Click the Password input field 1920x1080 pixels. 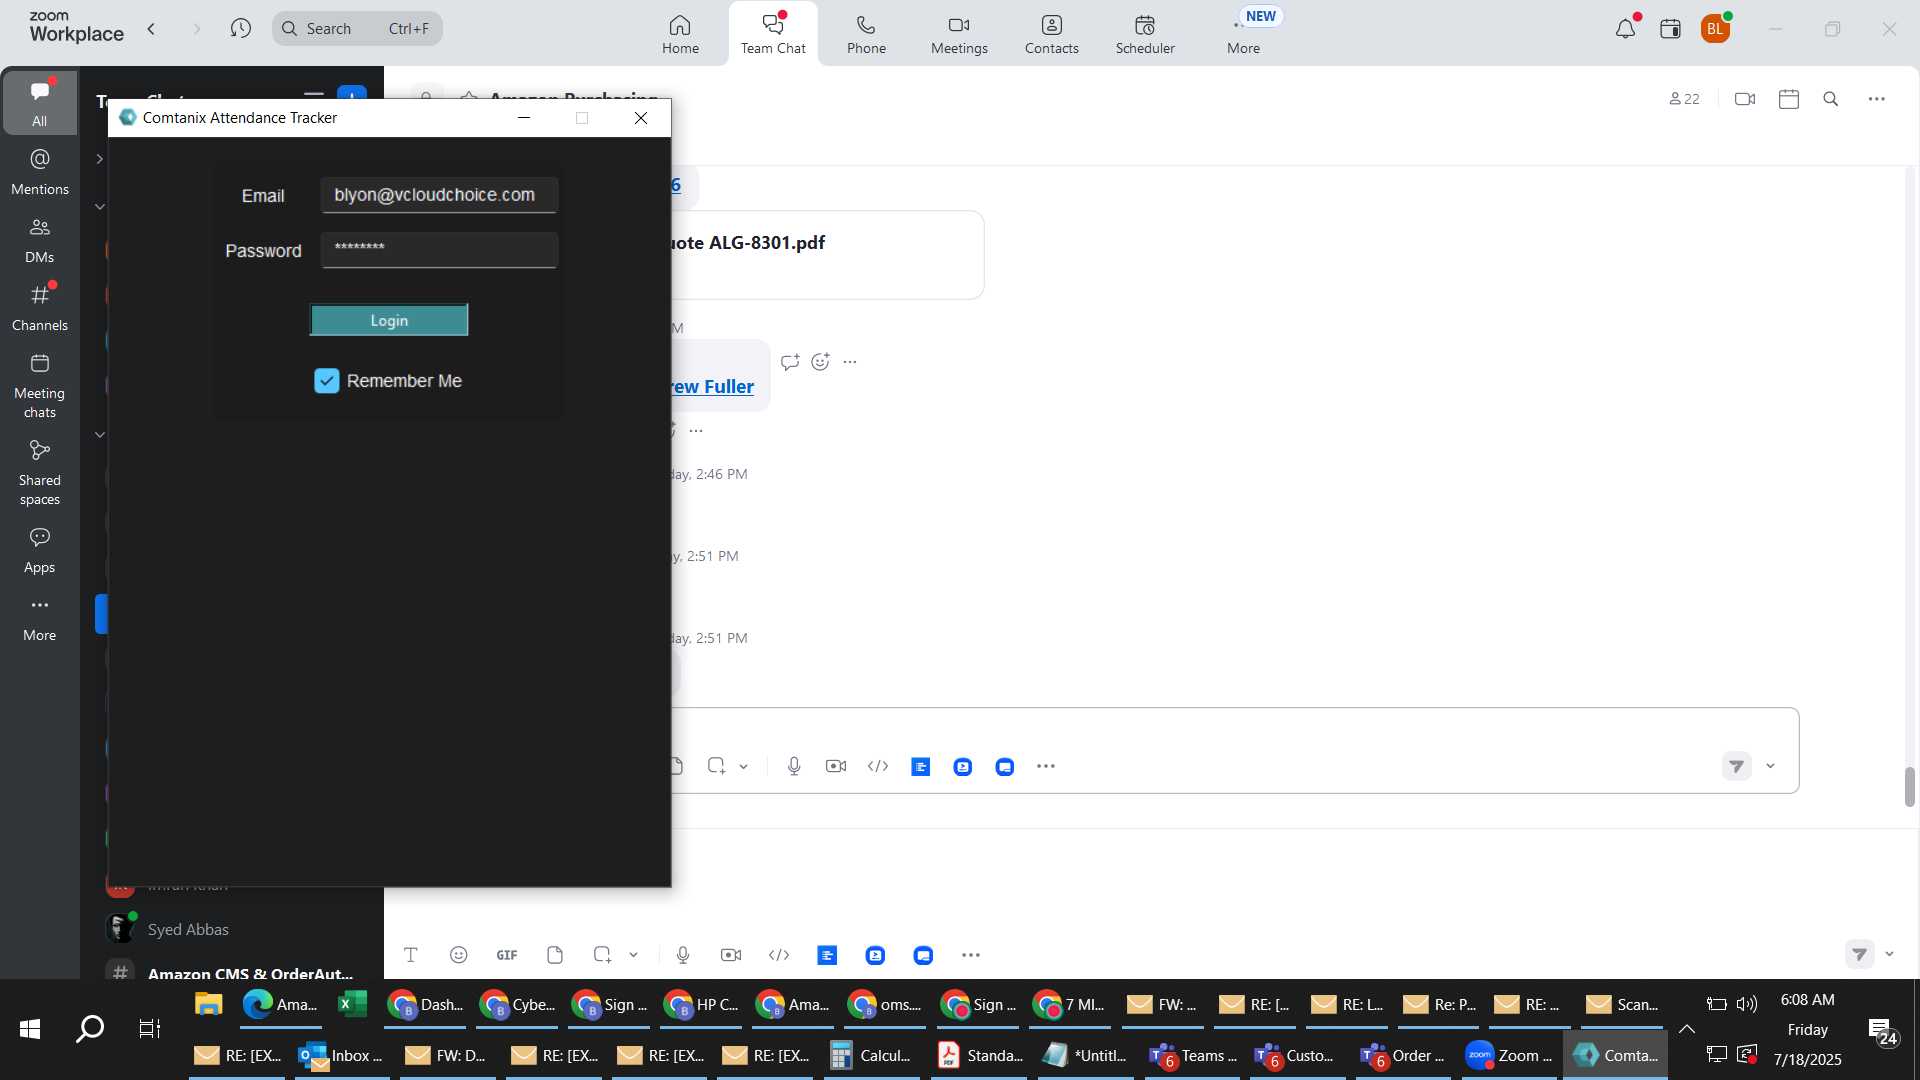(x=439, y=250)
